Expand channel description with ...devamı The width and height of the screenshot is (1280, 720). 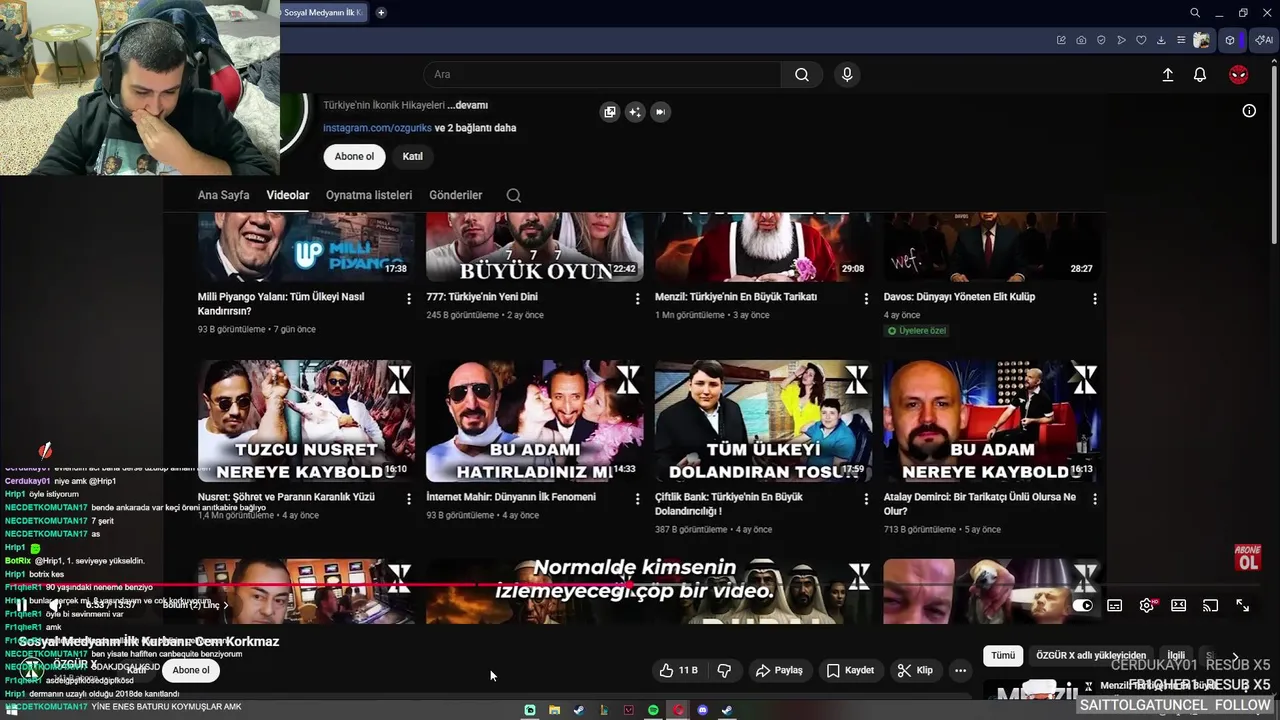(467, 105)
